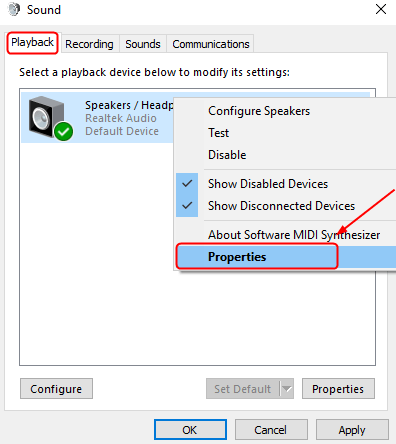Click the Cancel button
Screen dimensions: 396x444
[x=271, y=430]
